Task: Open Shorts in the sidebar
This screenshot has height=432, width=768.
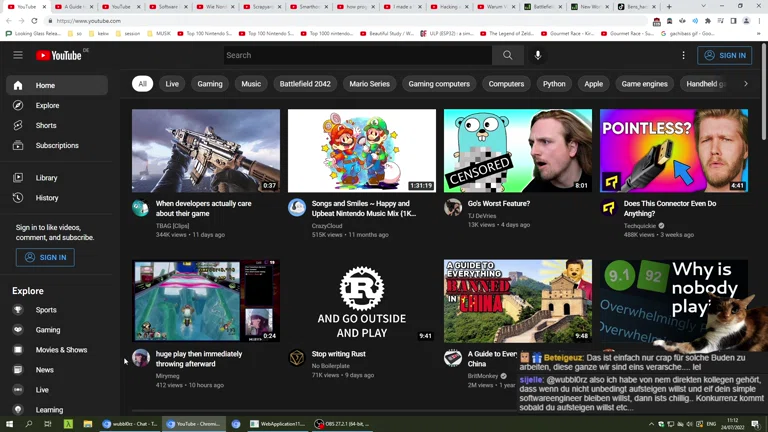Action: [x=57, y=125]
